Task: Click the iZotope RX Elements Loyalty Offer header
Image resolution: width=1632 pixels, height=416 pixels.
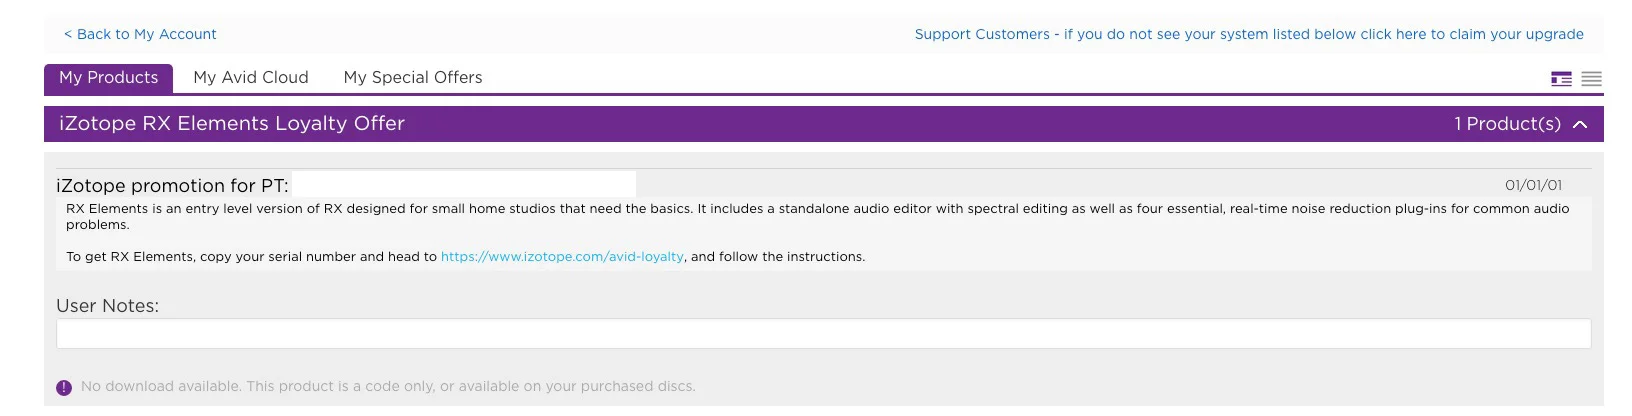Action: [232, 123]
